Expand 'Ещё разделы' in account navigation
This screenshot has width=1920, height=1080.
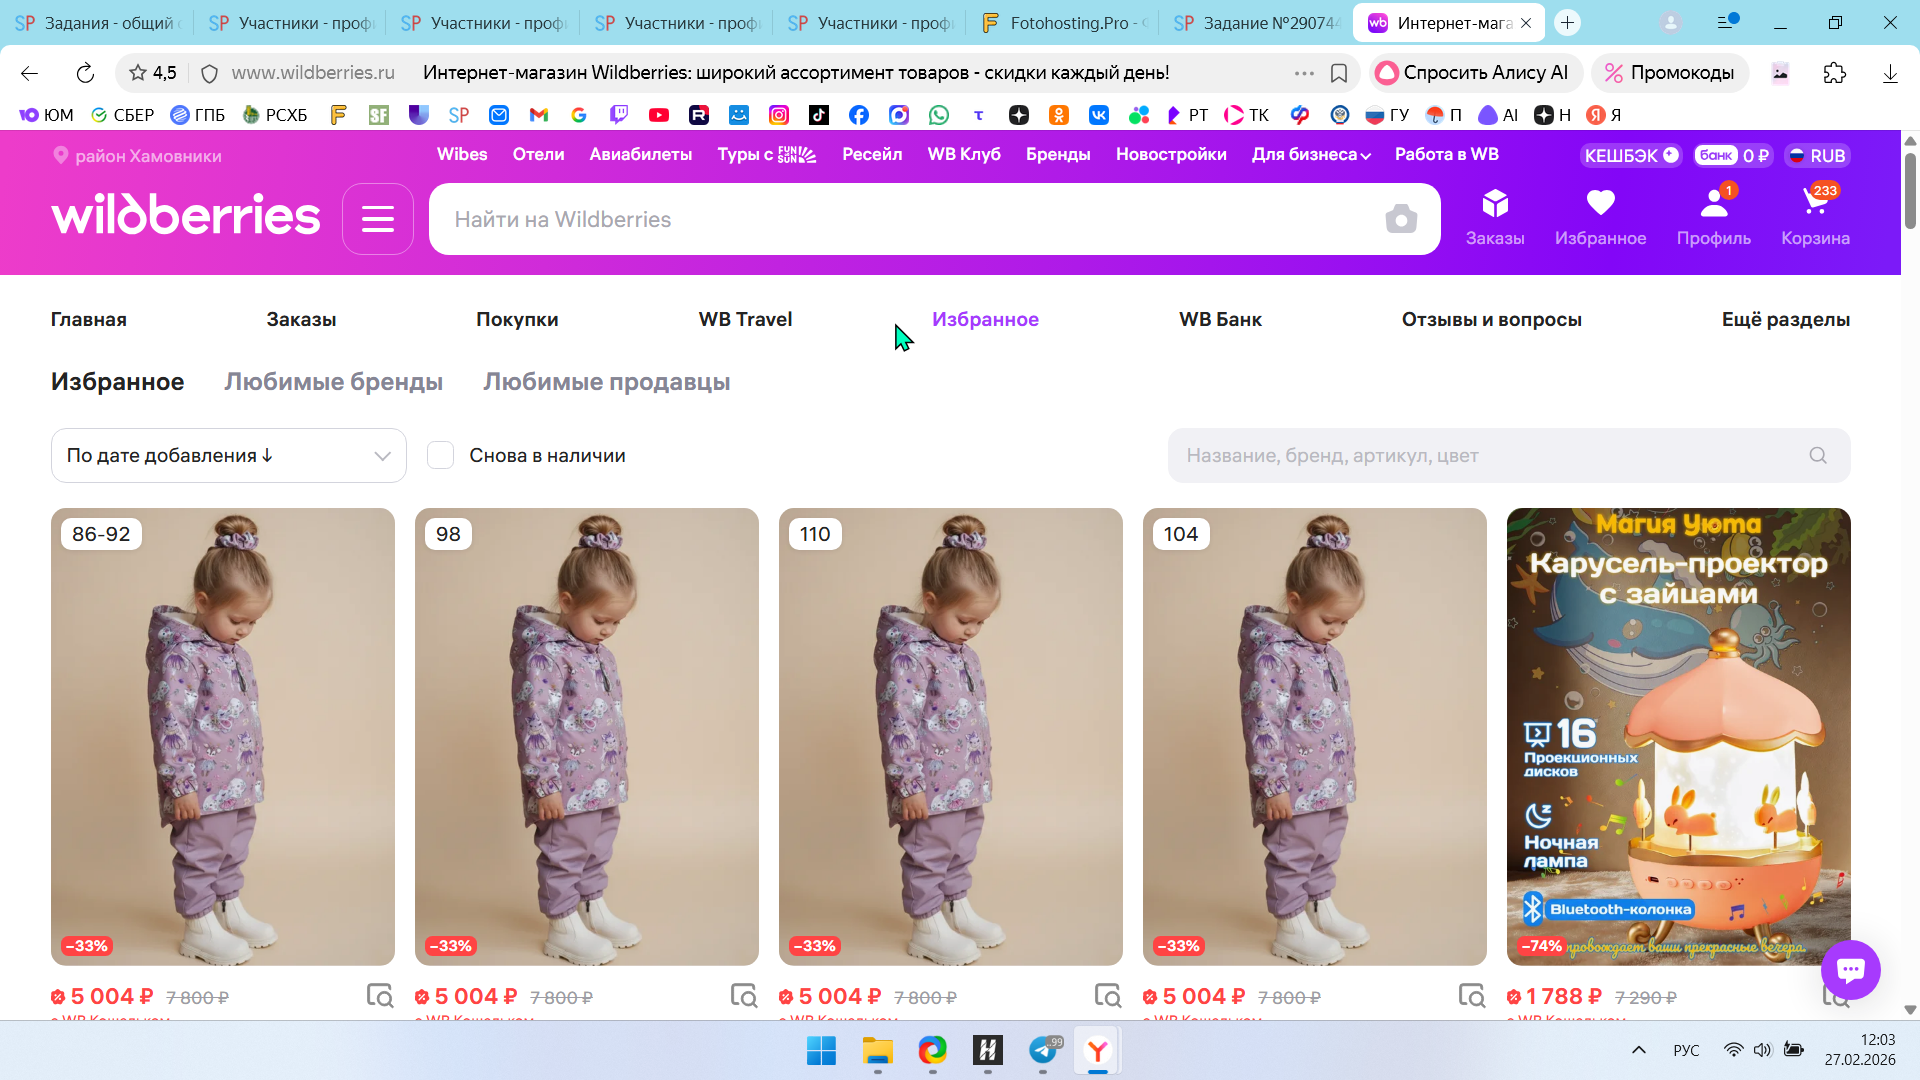tap(1785, 320)
